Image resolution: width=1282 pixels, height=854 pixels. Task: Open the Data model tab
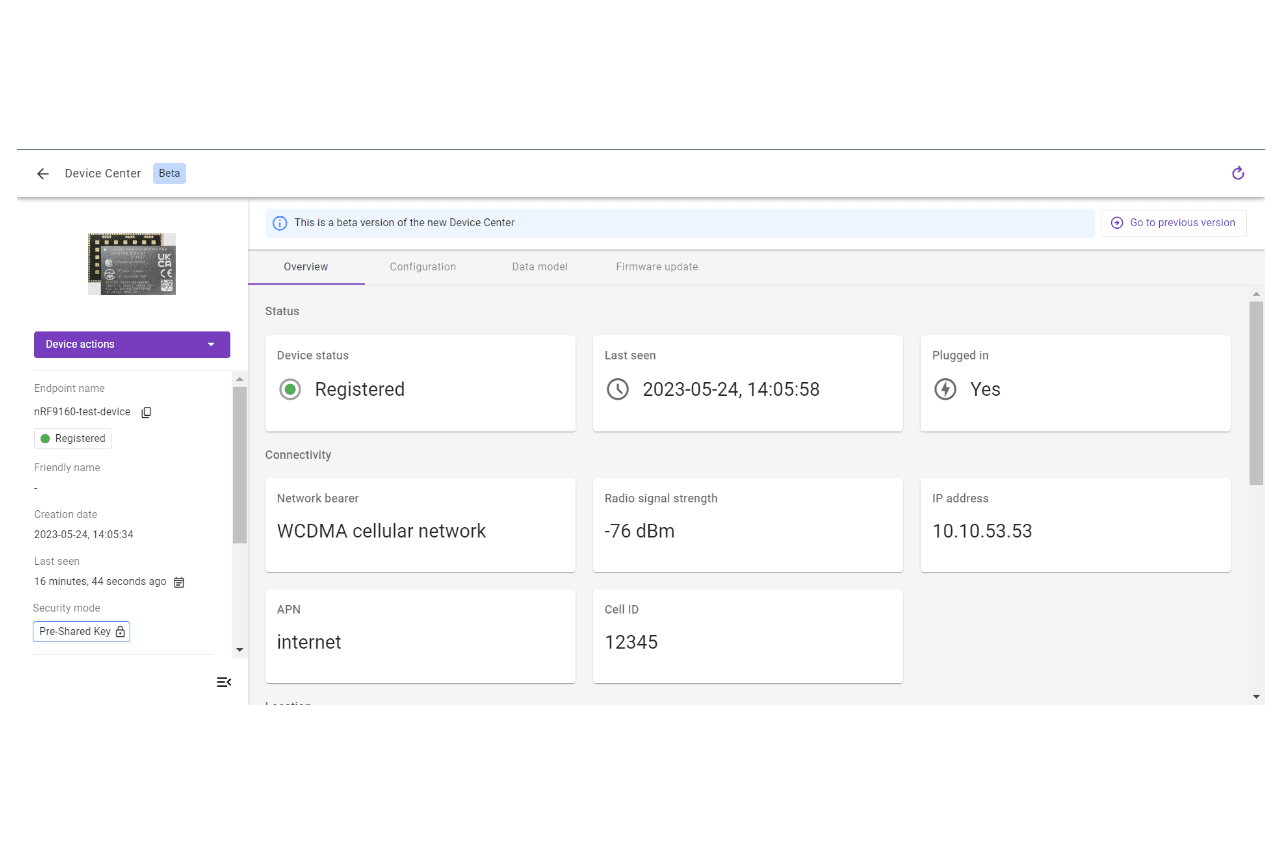[539, 267]
